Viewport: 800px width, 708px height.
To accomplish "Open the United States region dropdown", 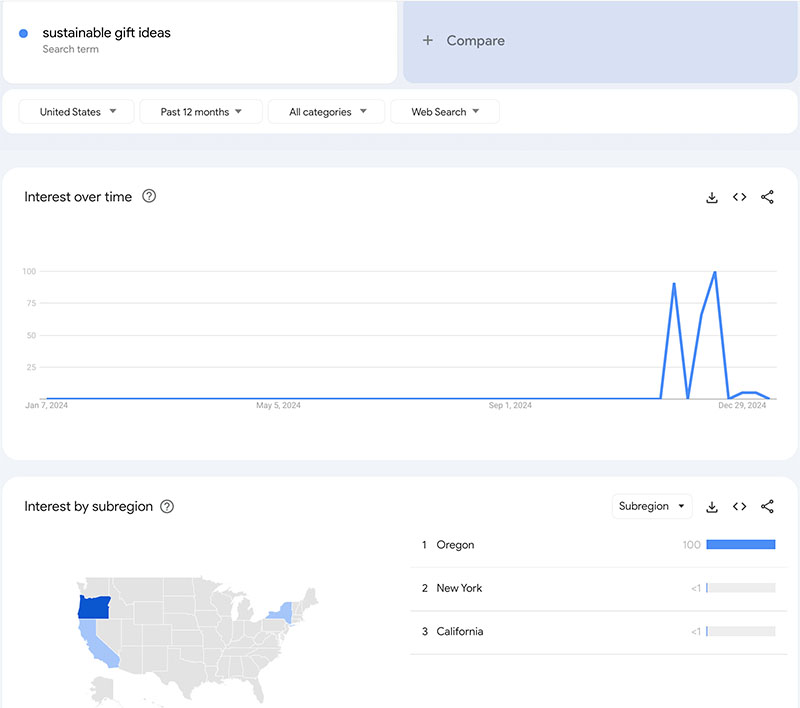I will 76,111.
